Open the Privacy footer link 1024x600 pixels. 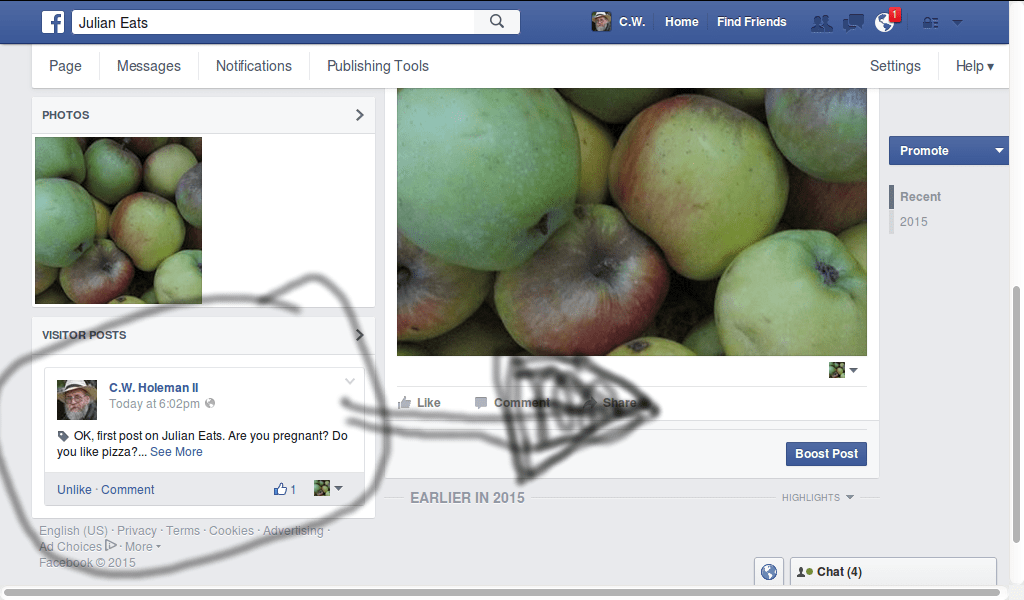pyautogui.click(x=137, y=530)
